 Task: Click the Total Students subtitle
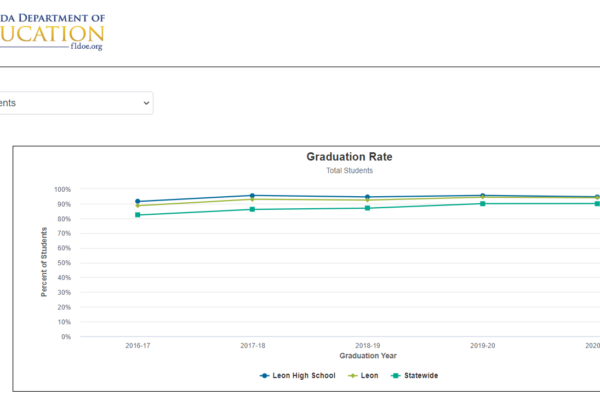[x=349, y=171]
